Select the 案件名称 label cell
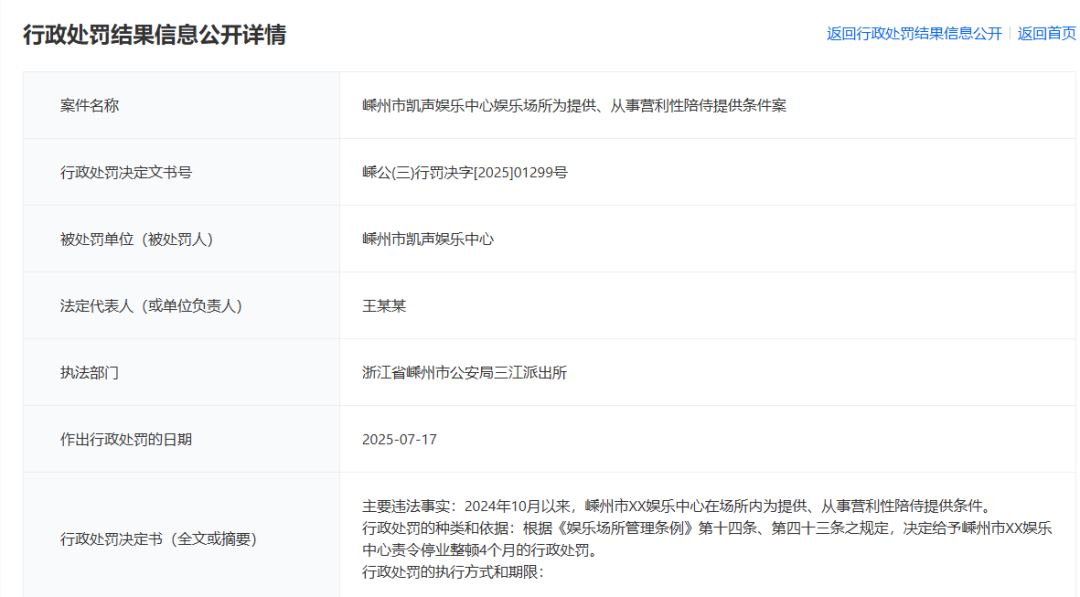Viewport: 1080px width, 597px height. click(x=89, y=105)
